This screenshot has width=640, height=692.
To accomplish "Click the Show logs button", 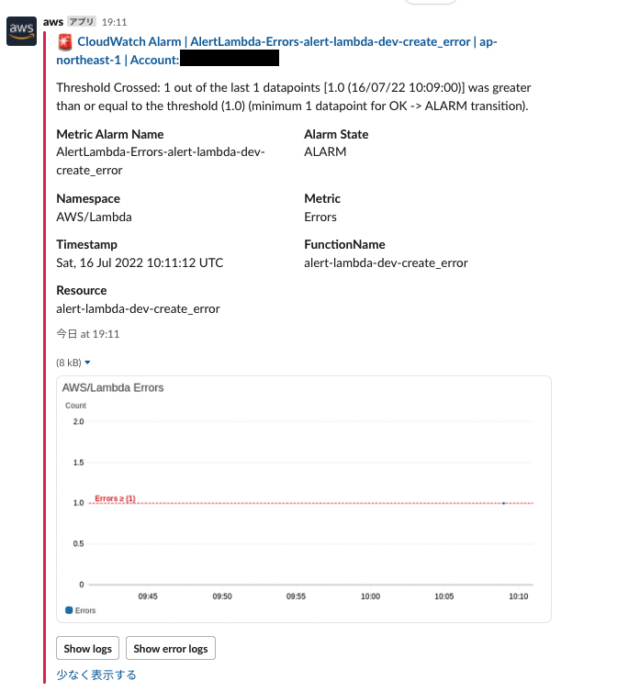I will 87,648.
